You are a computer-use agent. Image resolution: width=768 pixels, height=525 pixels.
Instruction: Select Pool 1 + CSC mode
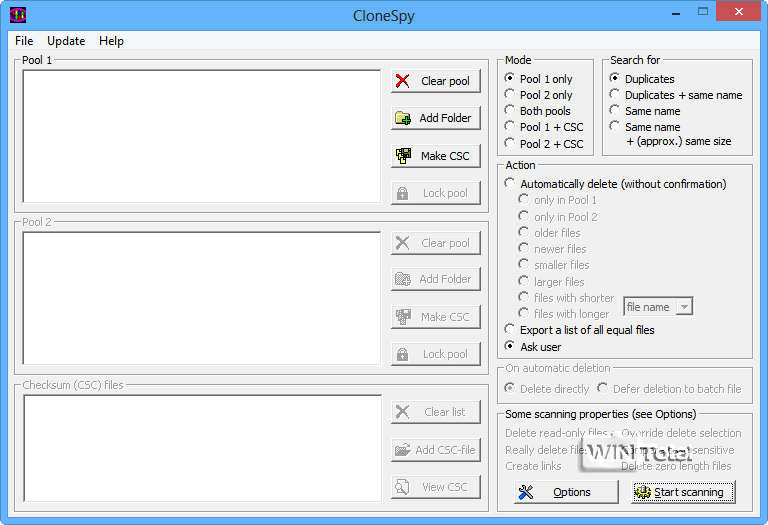pos(544,127)
